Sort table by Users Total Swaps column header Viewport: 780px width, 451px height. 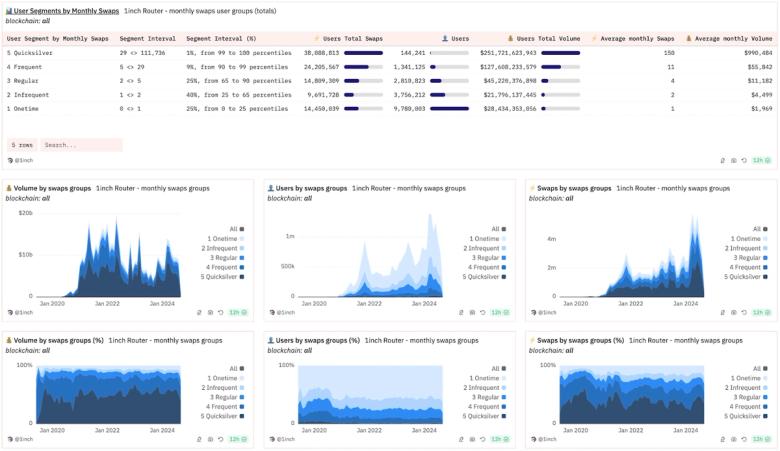[349, 38]
